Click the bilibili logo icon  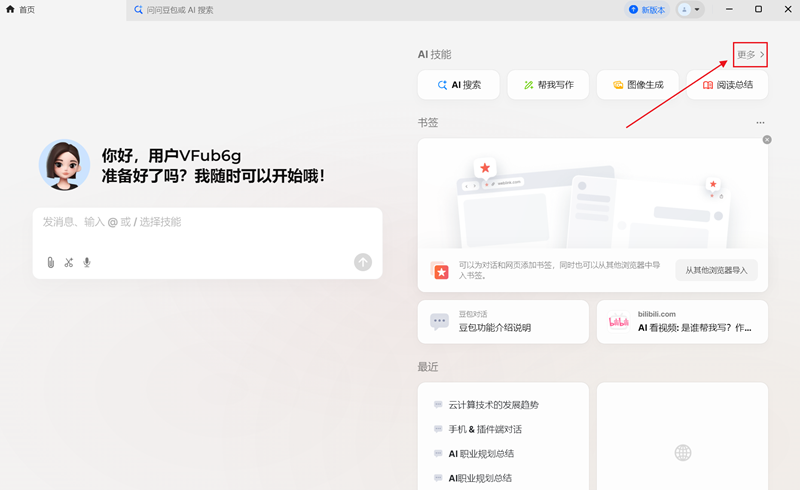click(618, 322)
